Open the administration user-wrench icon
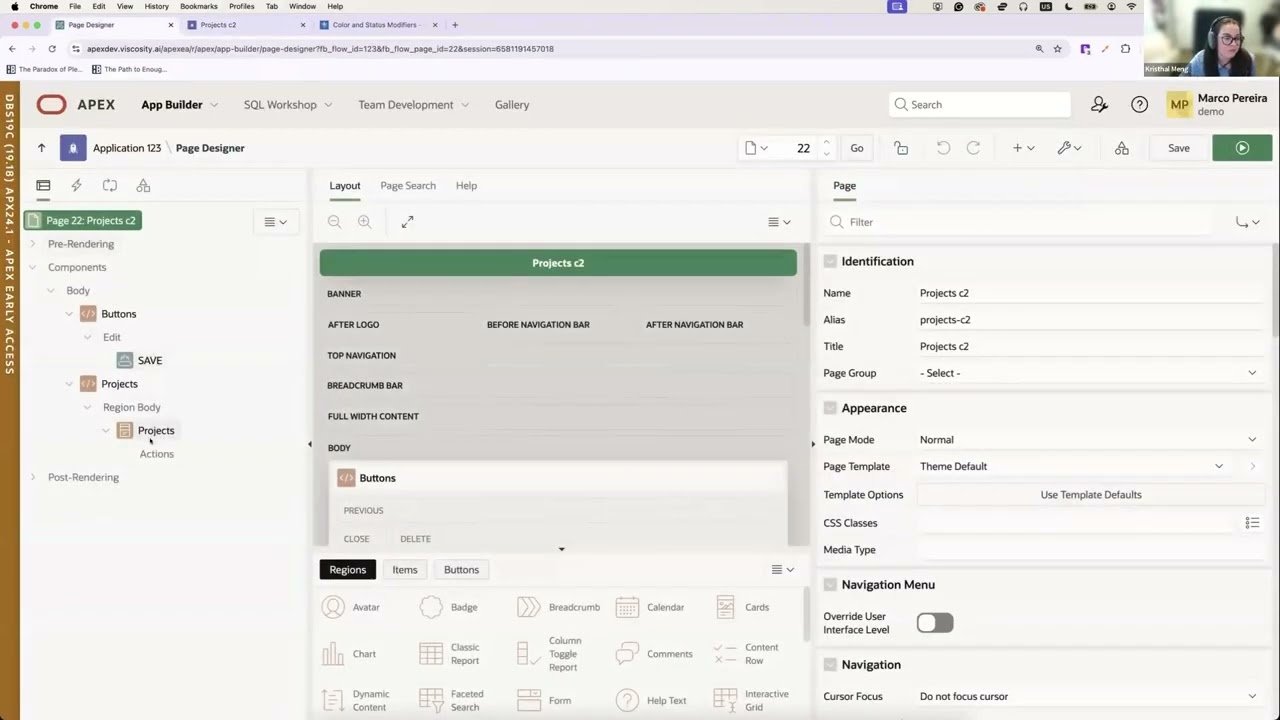 point(1099,104)
